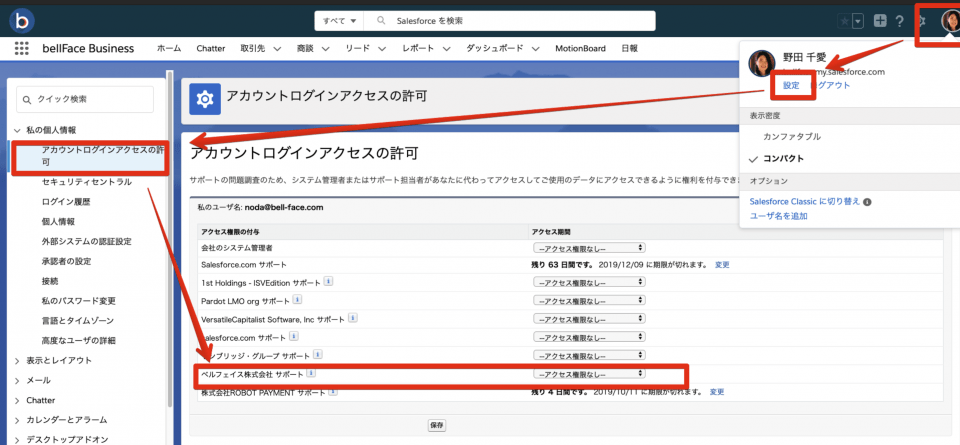960x445 pixels.
Task: Click the 設定 link in profile menu
Action: (x=791, y=86)
